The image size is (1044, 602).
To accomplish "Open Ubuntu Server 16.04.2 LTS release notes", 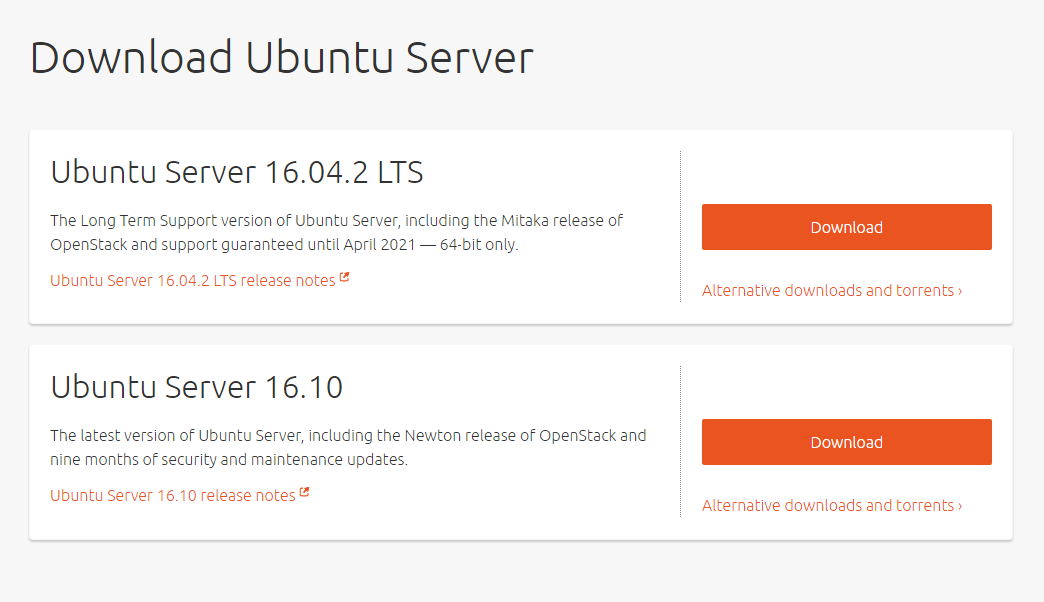I will click(193, 281).
